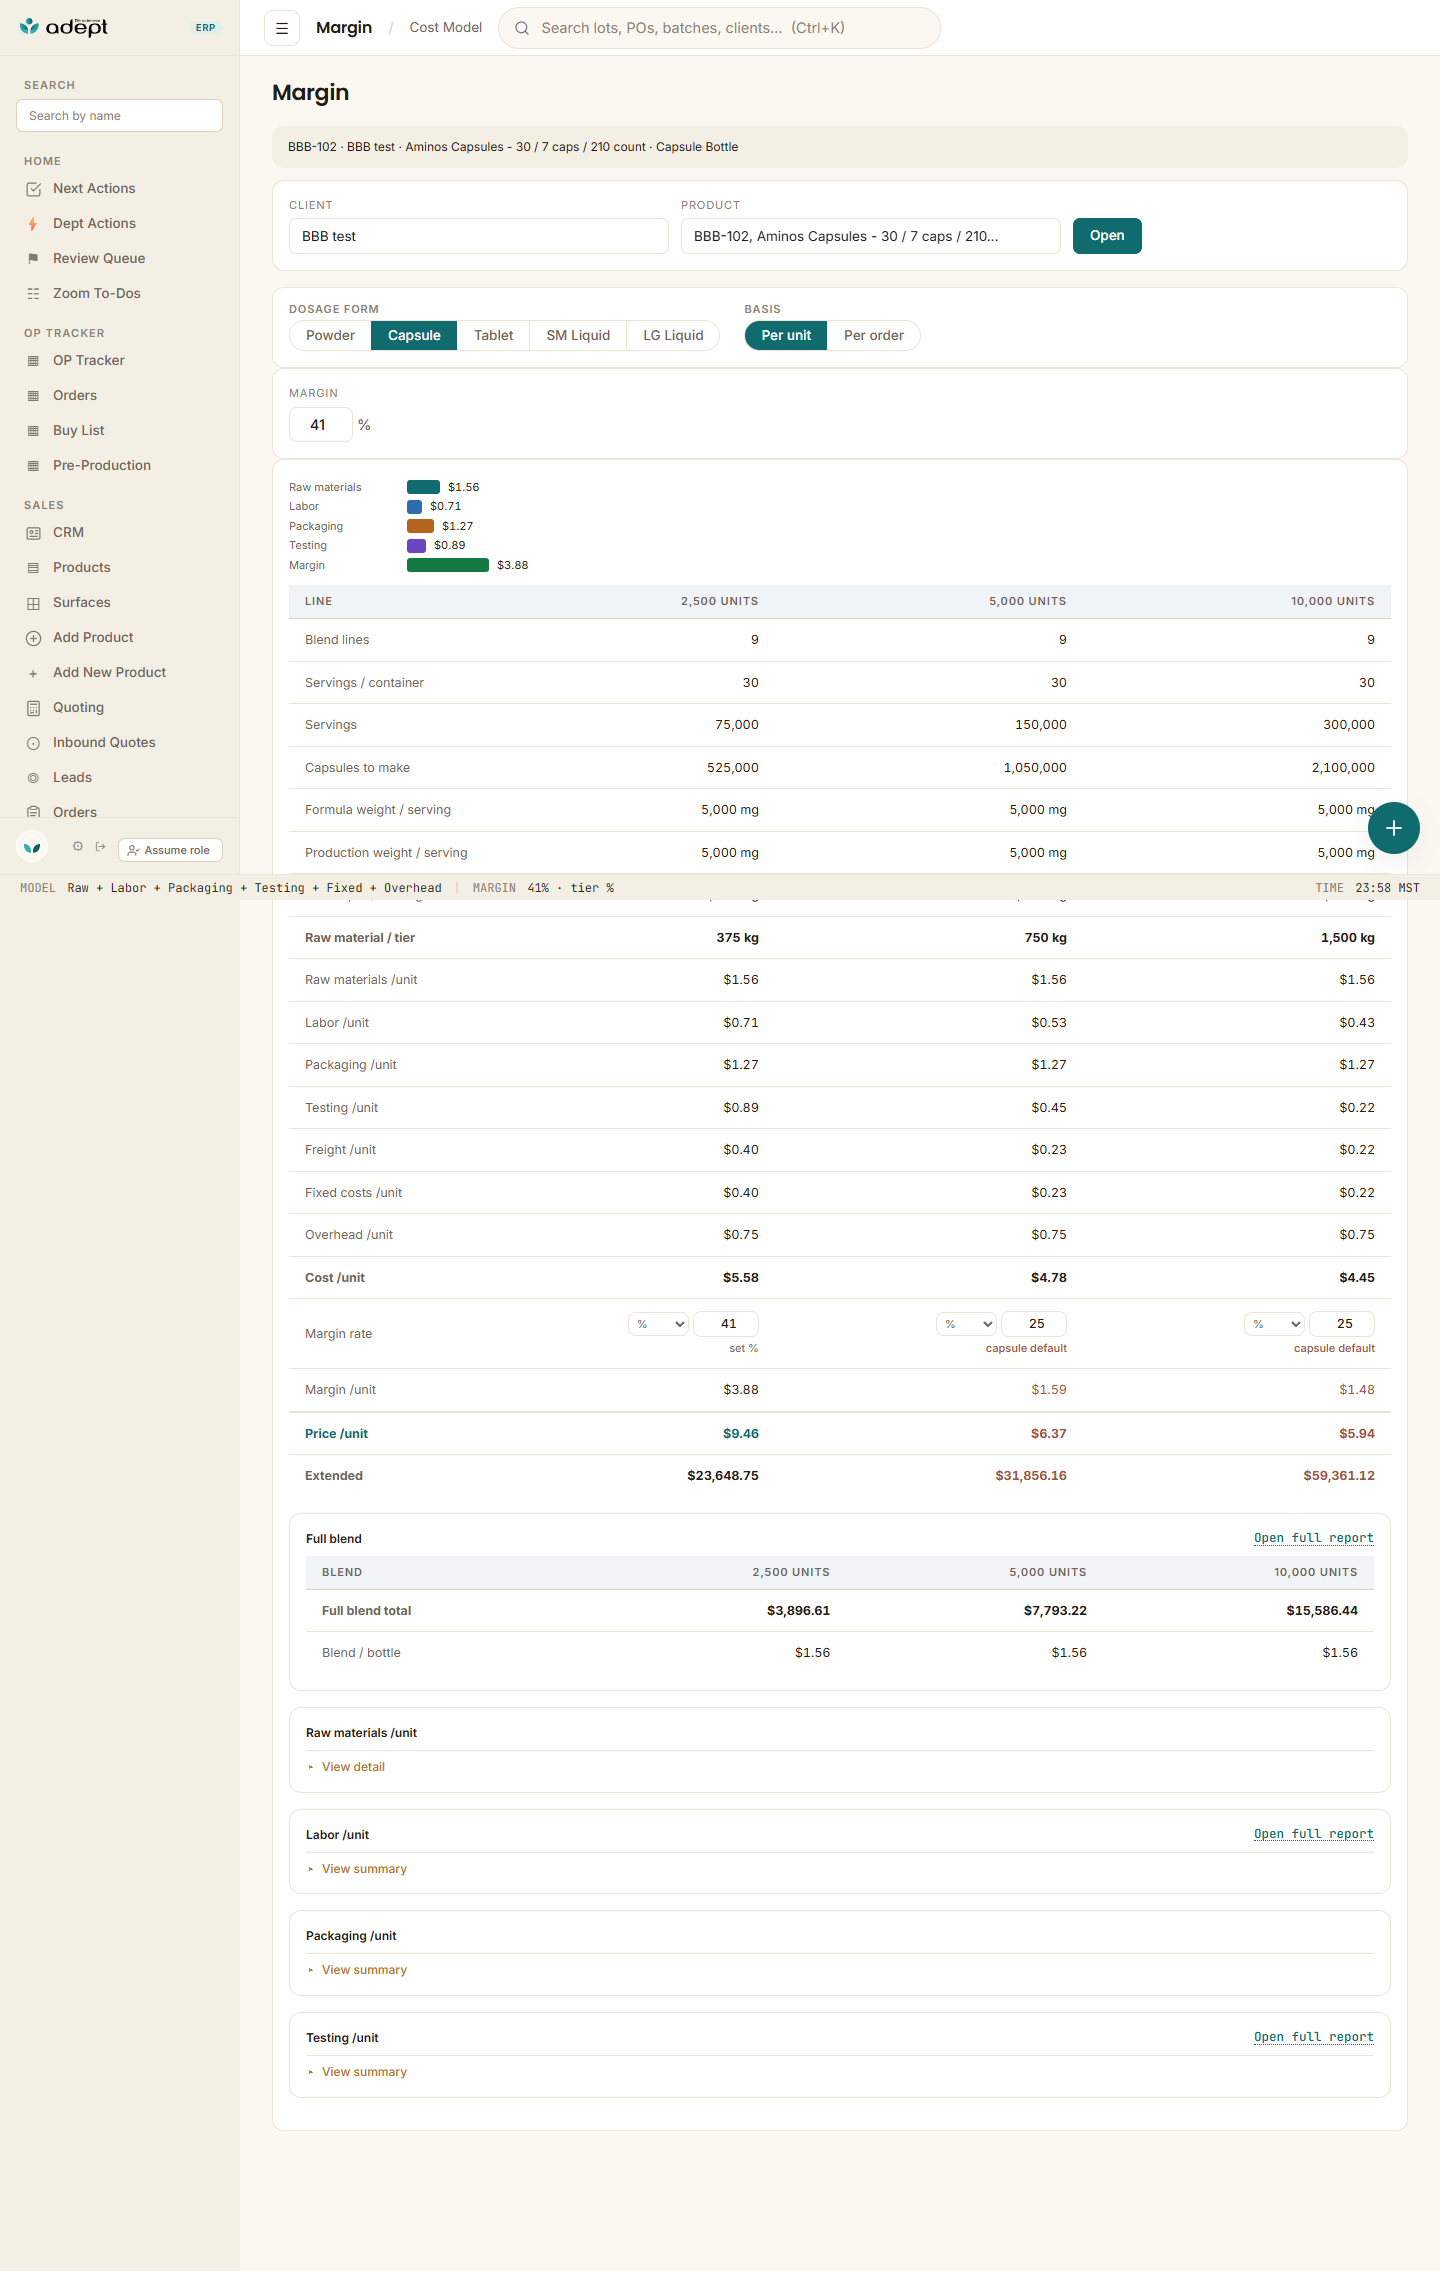Image resolution: width=1440 pixels, height=2271 pixels.
Task: Click the Next Actions checklist icon
Action: (33, 189)
